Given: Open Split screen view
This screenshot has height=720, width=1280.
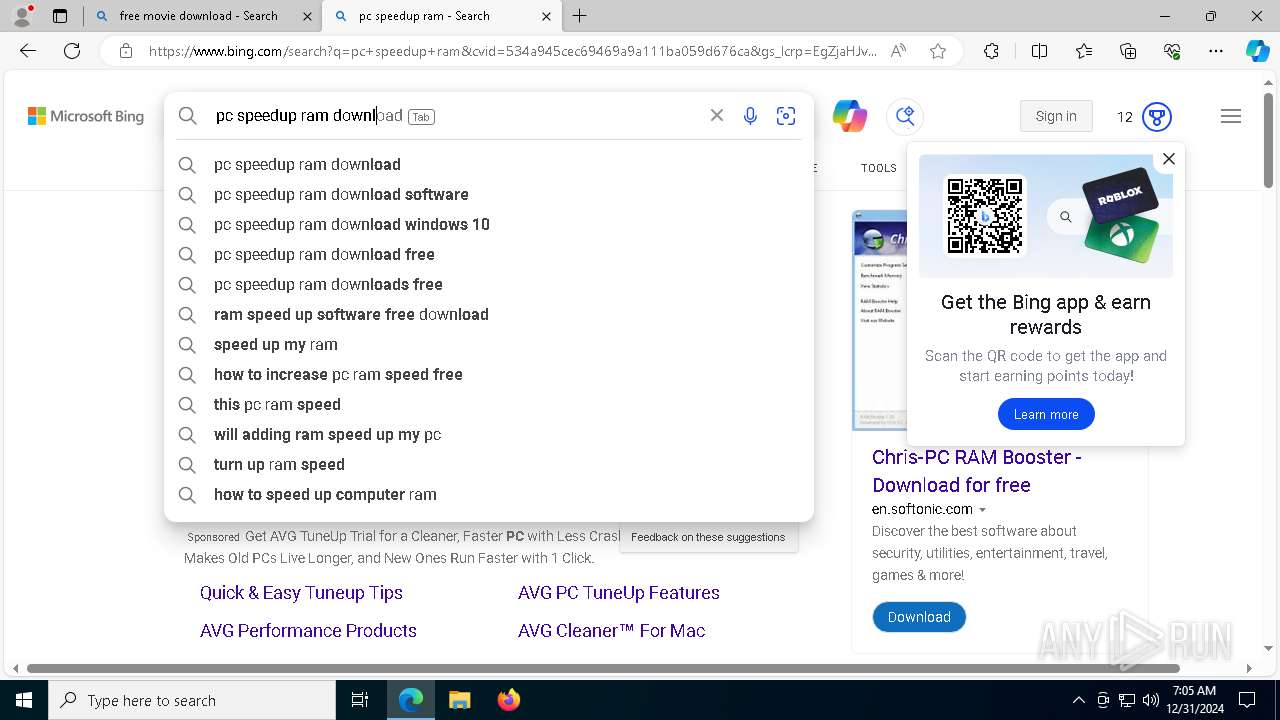Looking at the screenshot, I should pos(1039,51).
